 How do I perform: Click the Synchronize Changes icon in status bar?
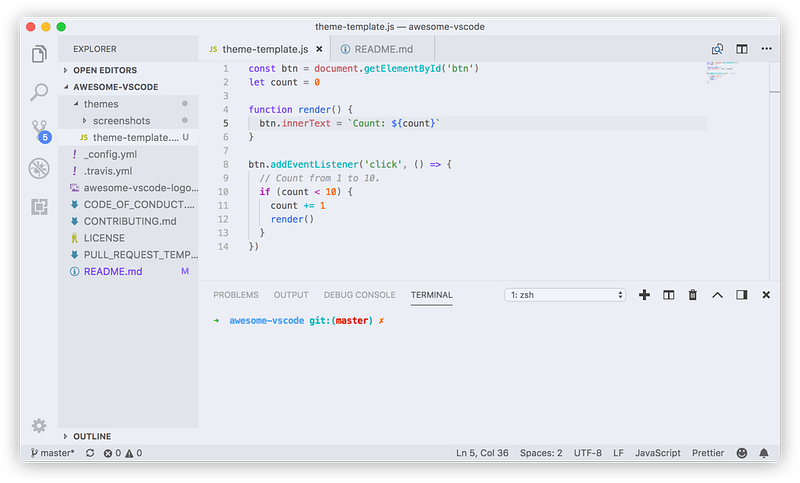click(x=90, y=453)
